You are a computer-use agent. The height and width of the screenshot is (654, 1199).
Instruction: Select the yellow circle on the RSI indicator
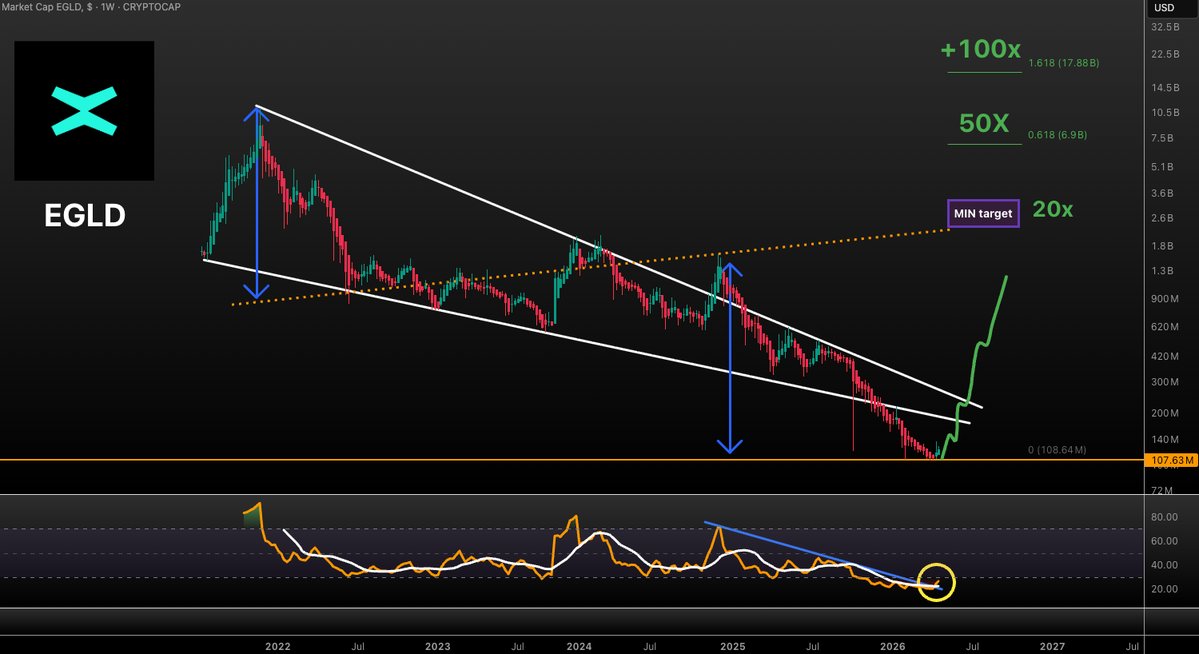coord(936,582)
